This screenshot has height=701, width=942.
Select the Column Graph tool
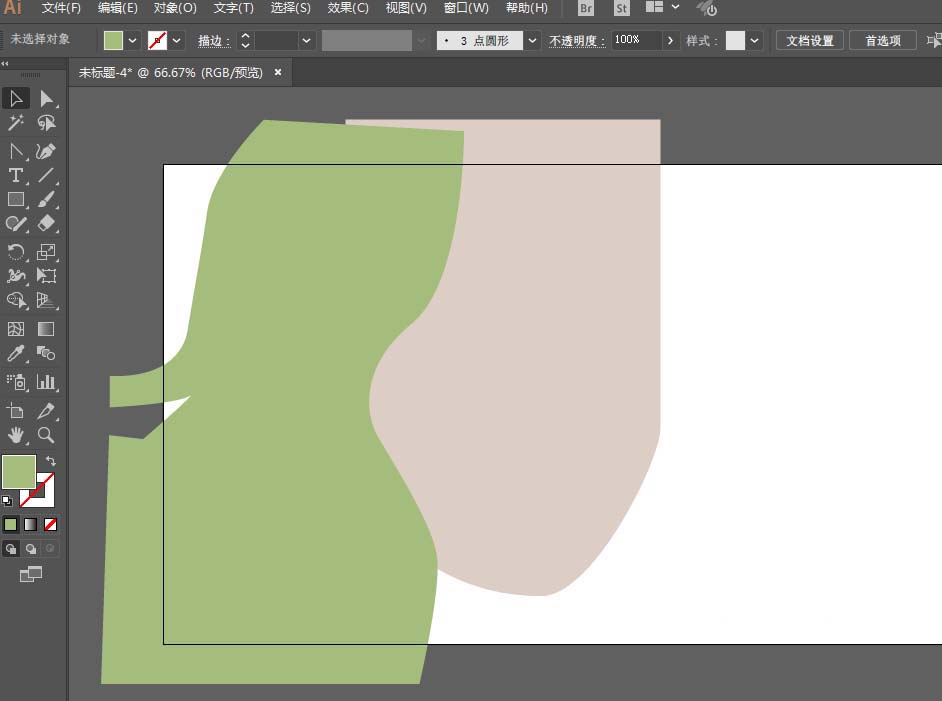[x=46, y=381]
